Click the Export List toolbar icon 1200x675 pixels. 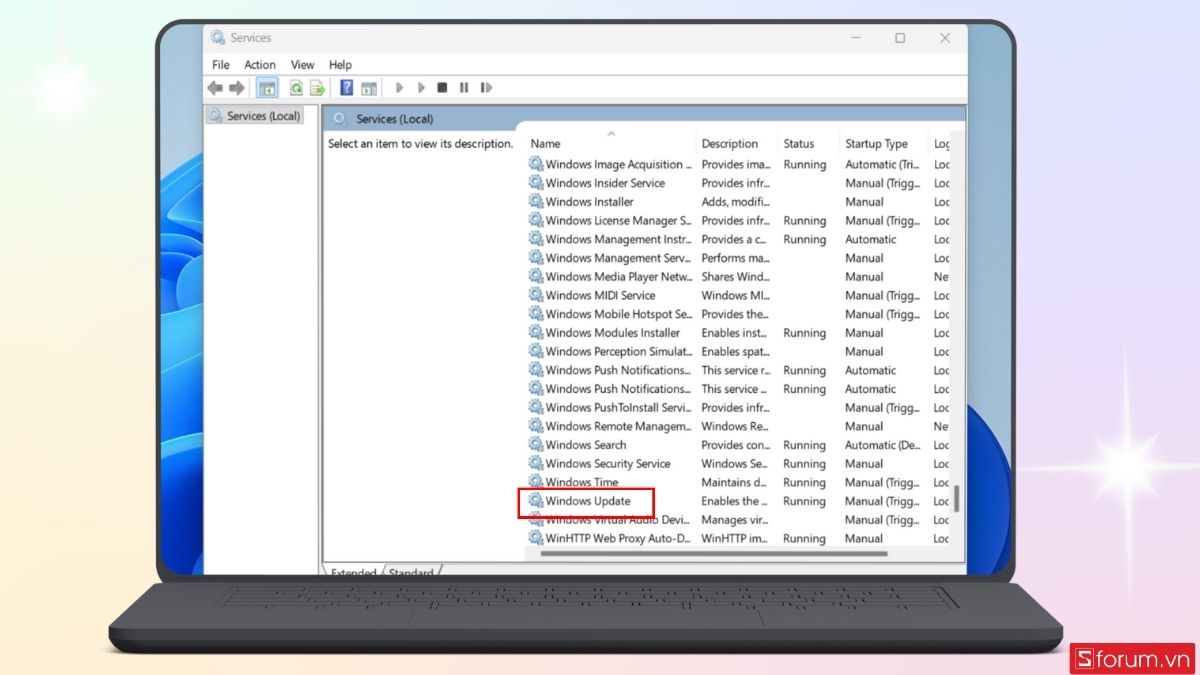click(x=317, y=88)
